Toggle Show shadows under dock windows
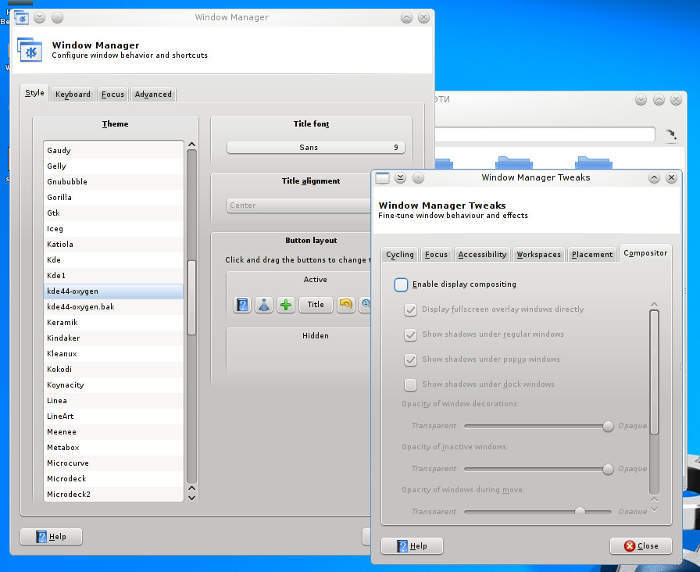700x572 pixels. [x=410, y=384]
